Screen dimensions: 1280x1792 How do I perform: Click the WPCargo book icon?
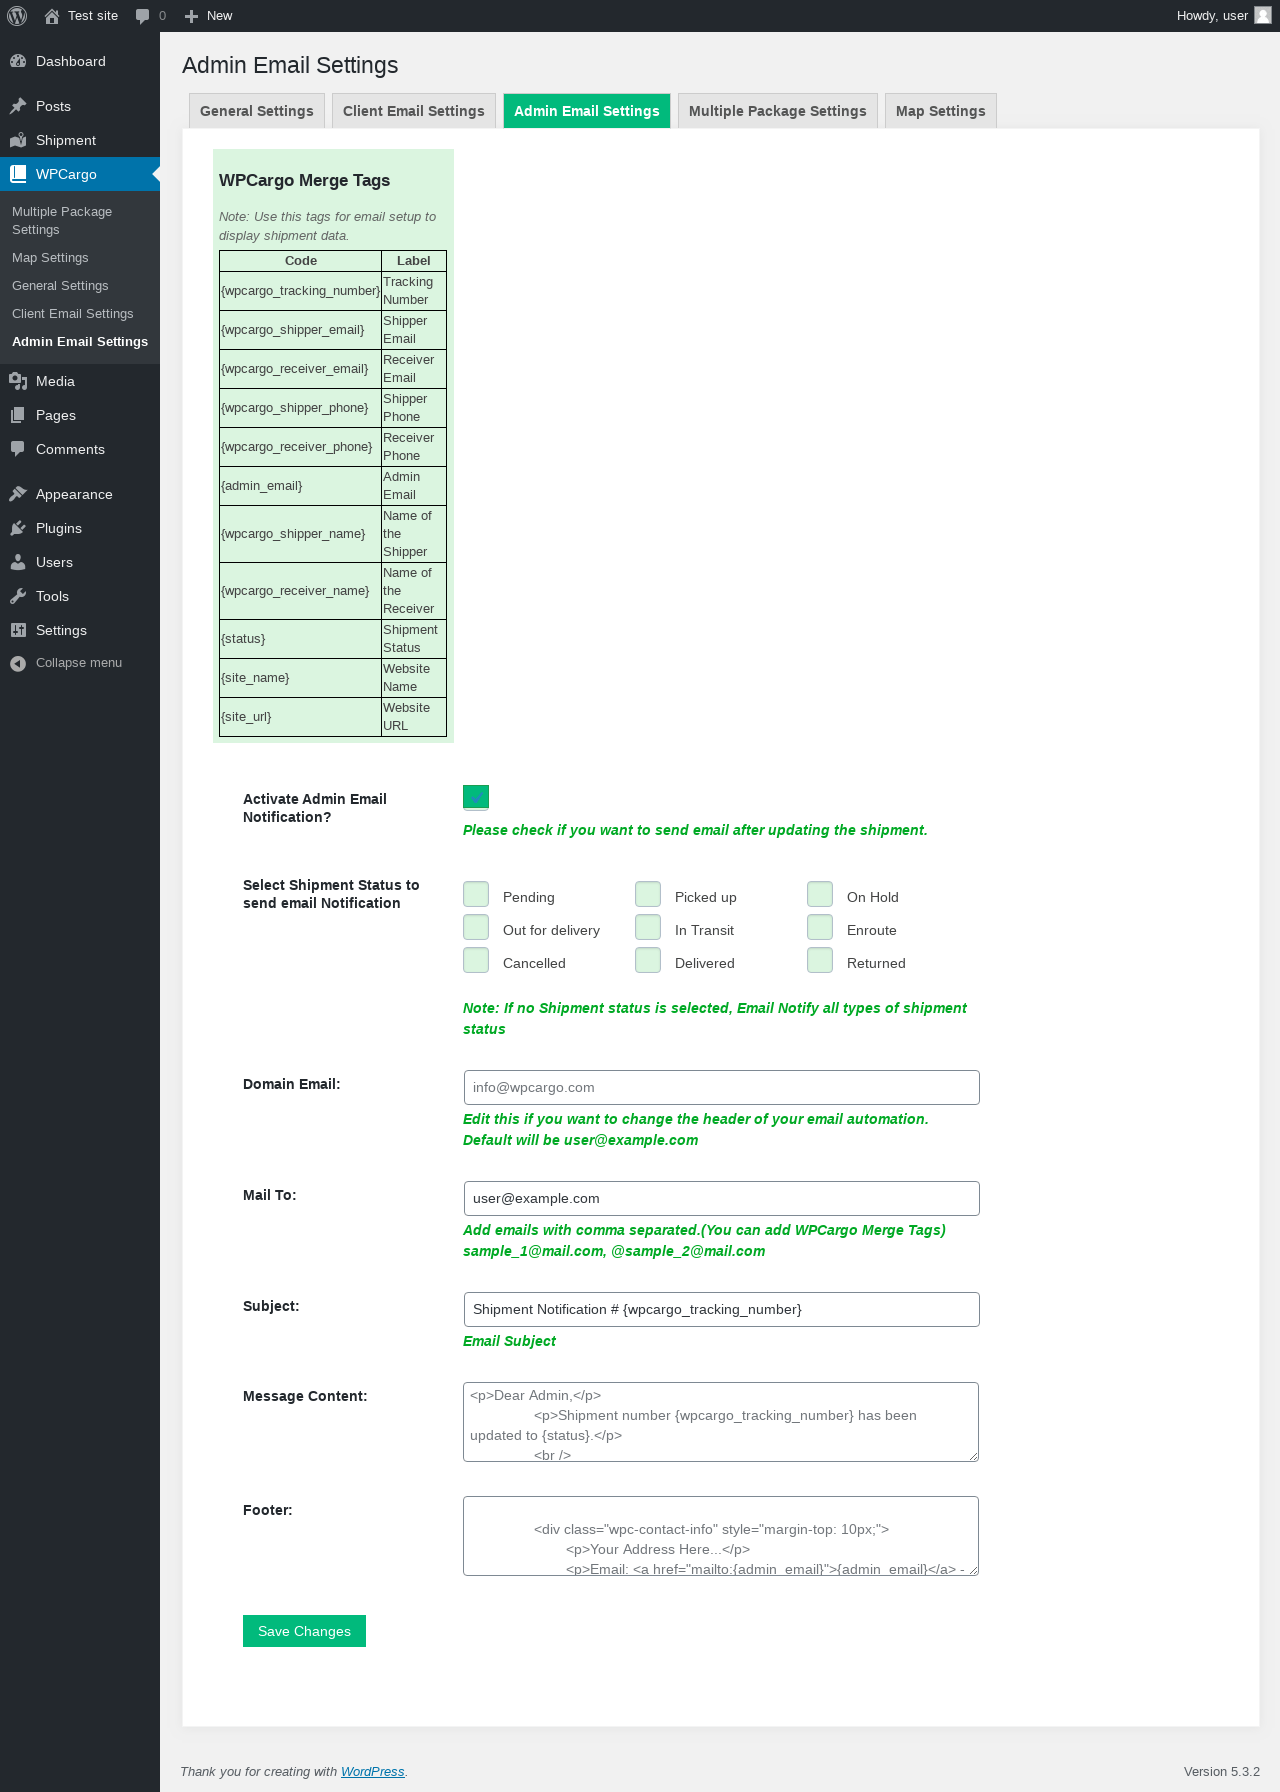[x=18, y=174]
